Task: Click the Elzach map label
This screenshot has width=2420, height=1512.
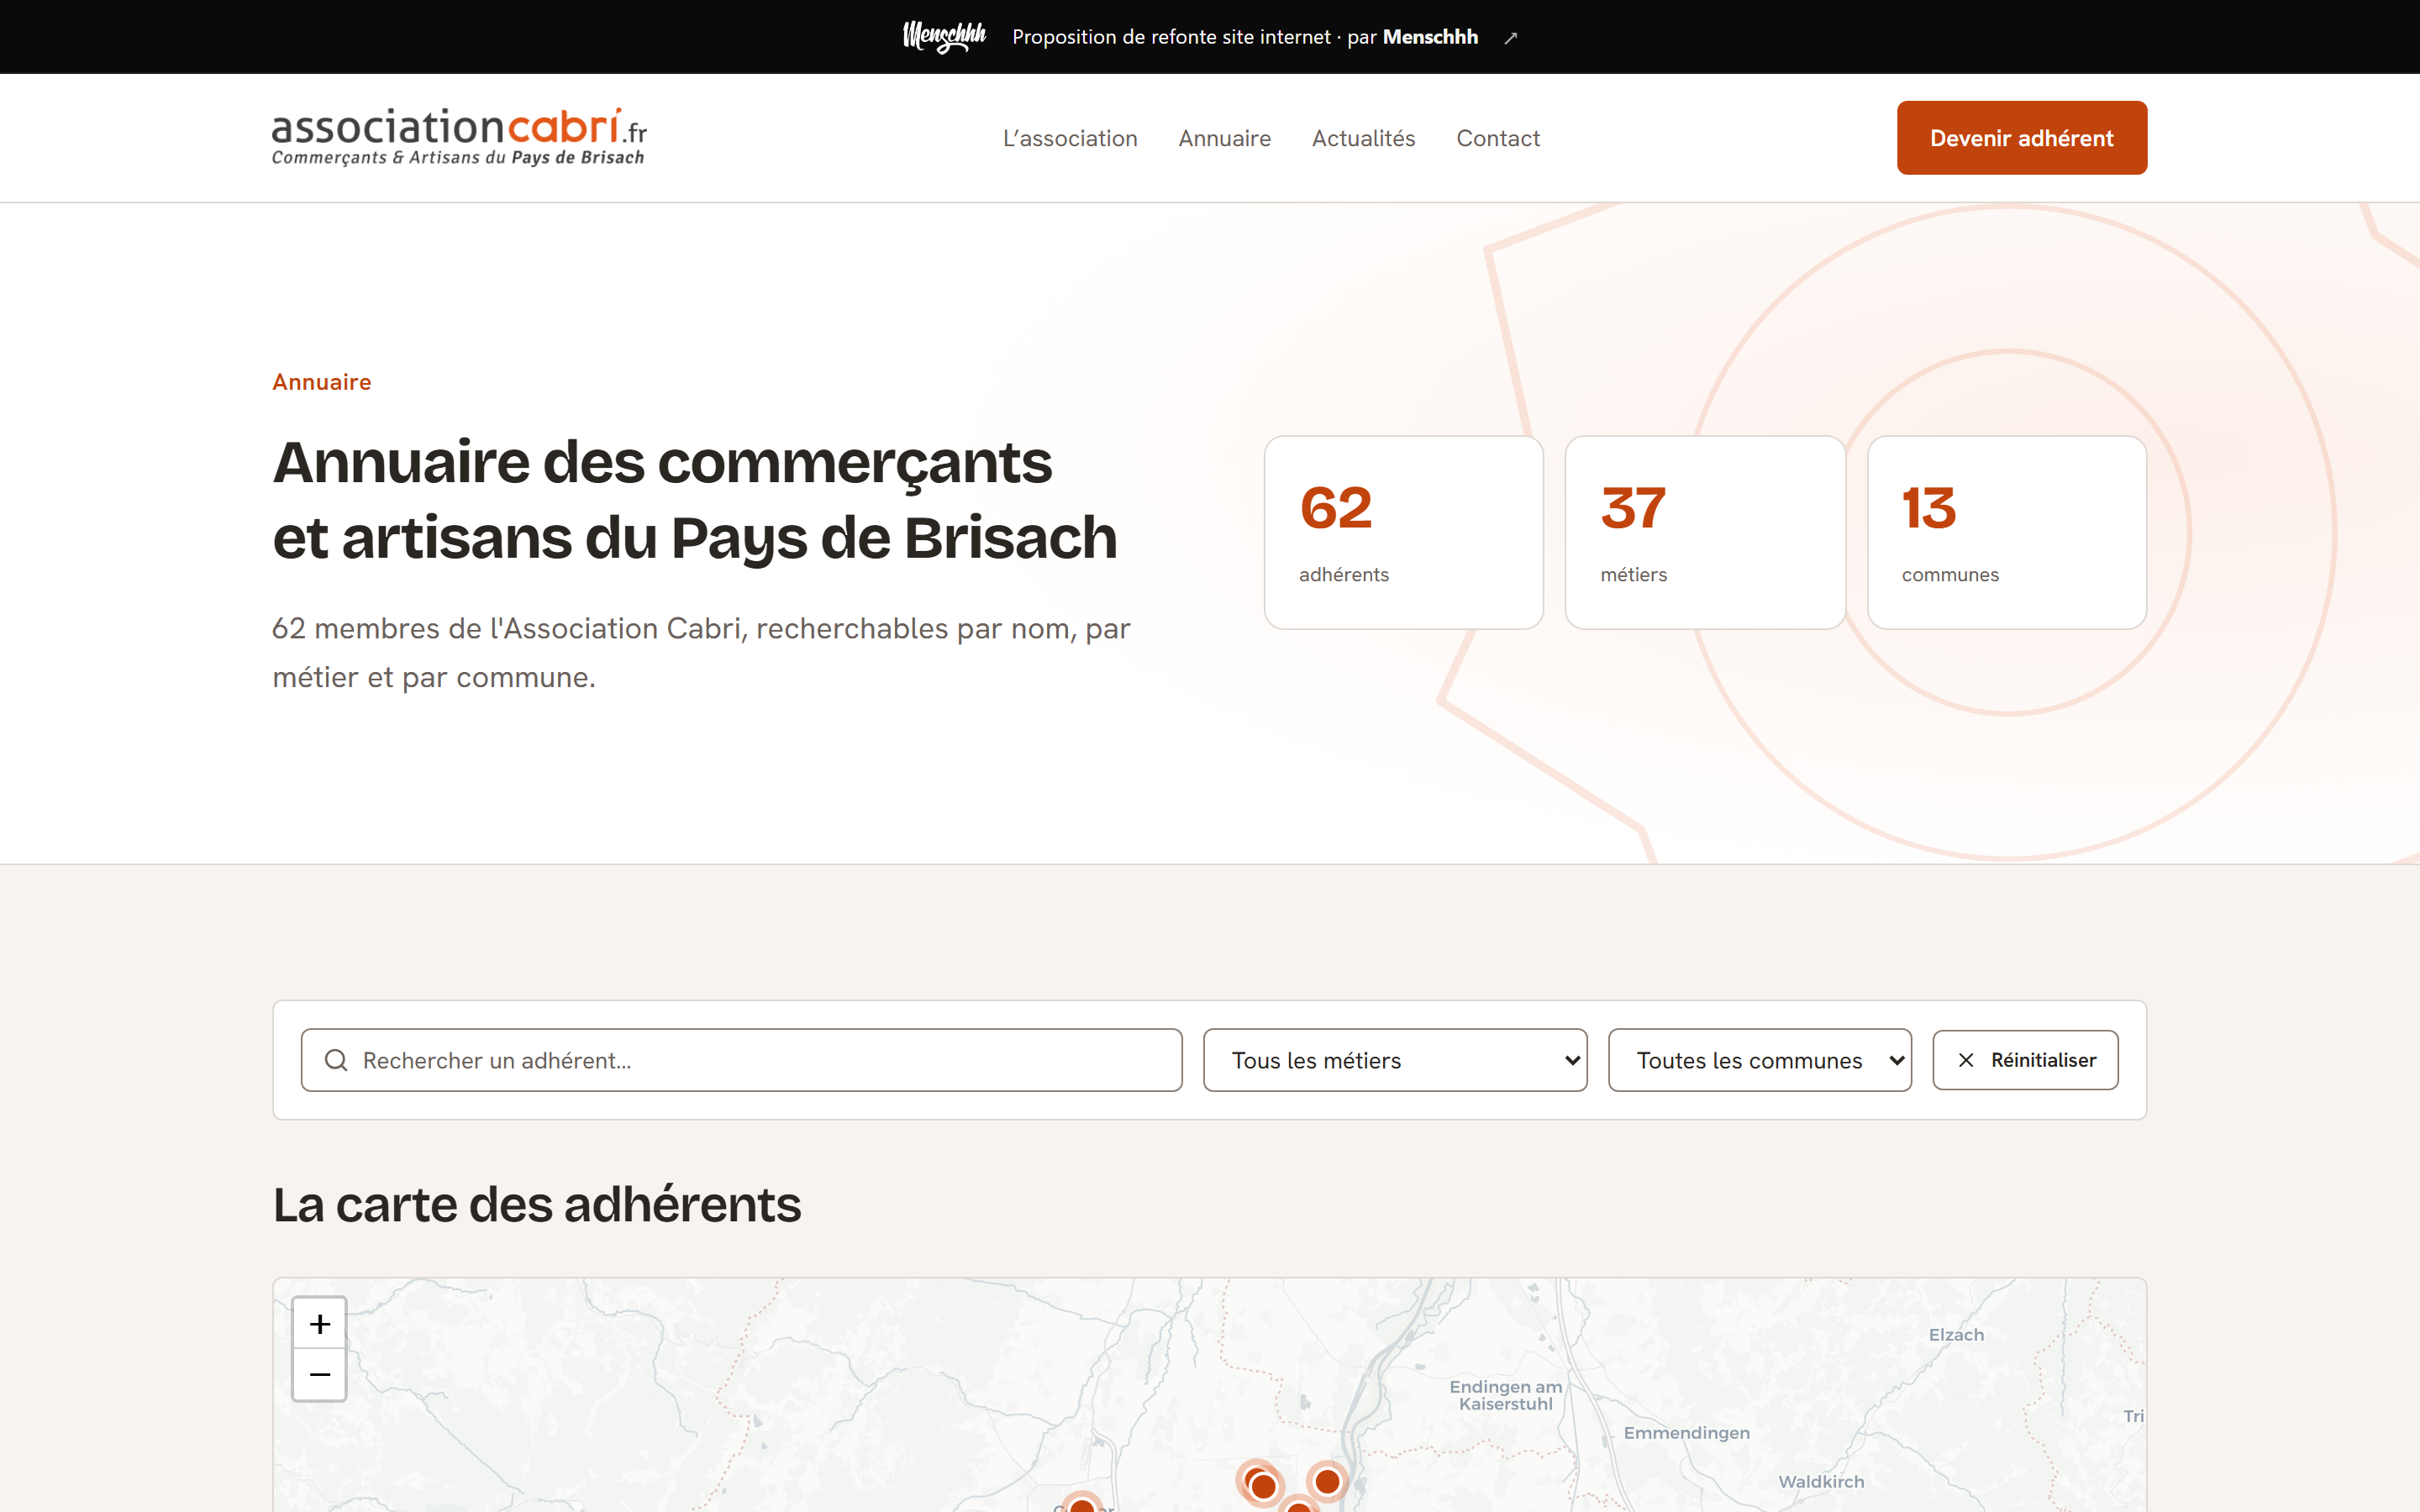Action: [1956, 1334]
